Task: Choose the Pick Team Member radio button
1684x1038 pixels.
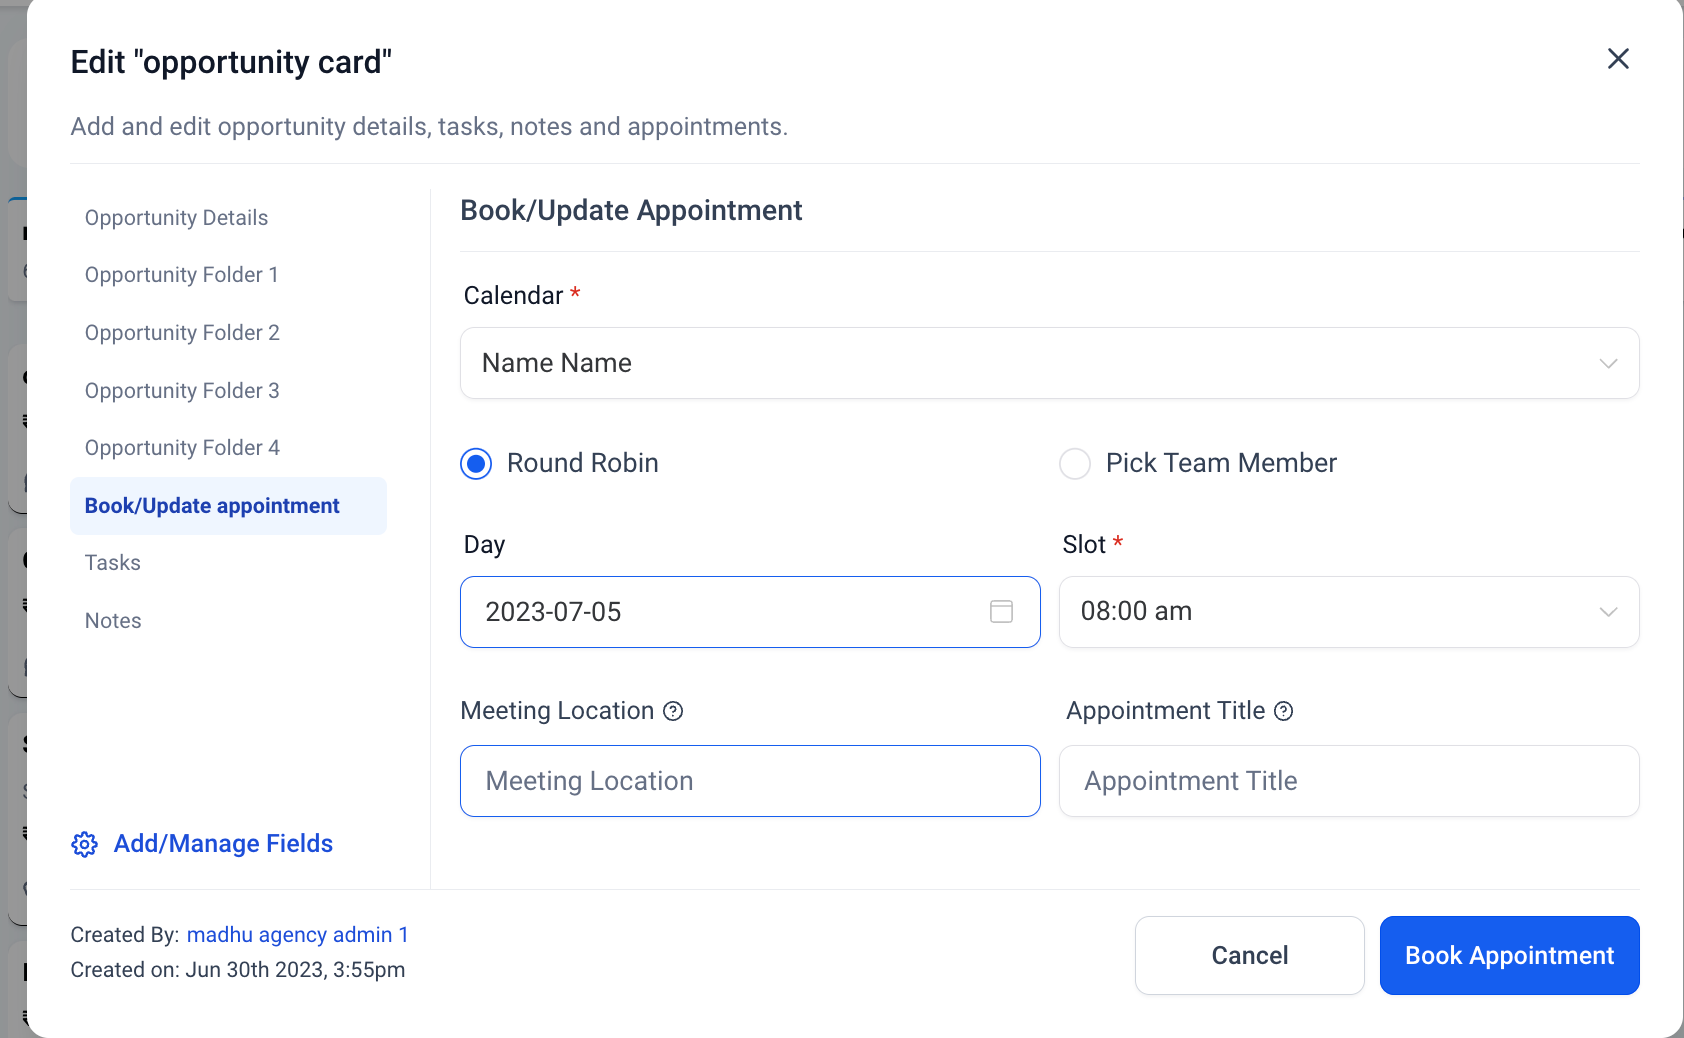Action: [1075, 463]
